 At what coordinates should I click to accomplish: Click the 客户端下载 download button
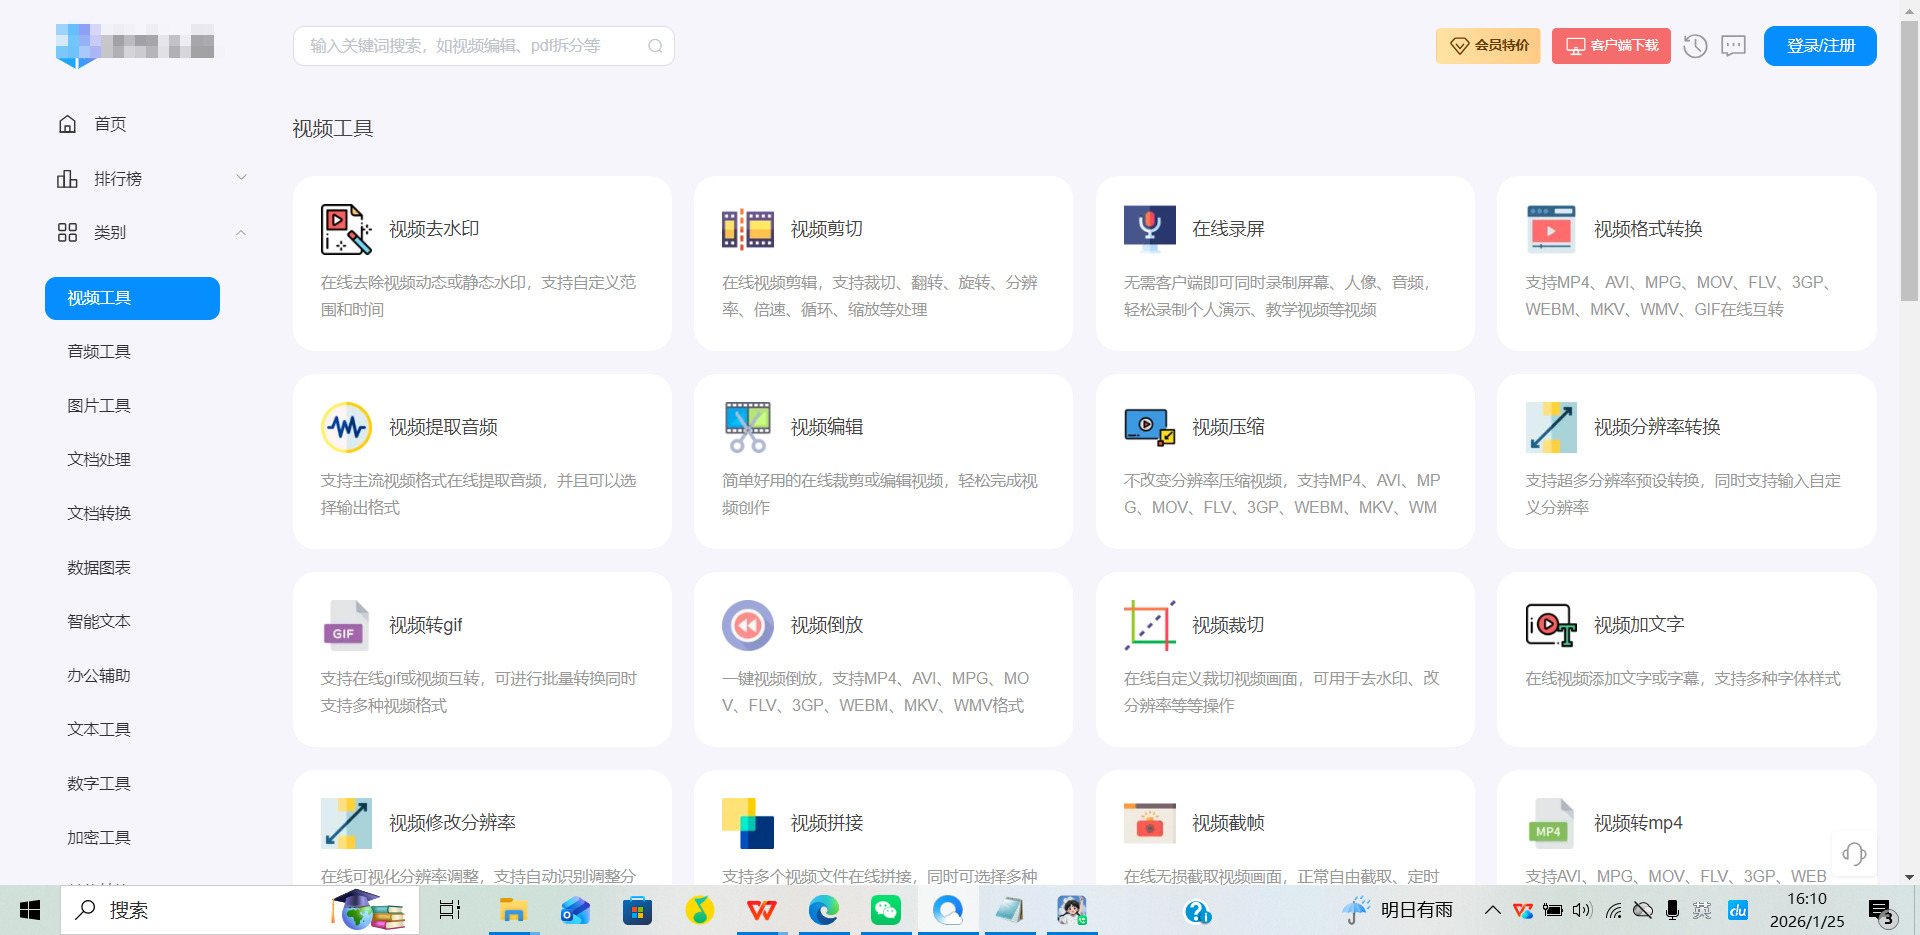pos(1611,45)
